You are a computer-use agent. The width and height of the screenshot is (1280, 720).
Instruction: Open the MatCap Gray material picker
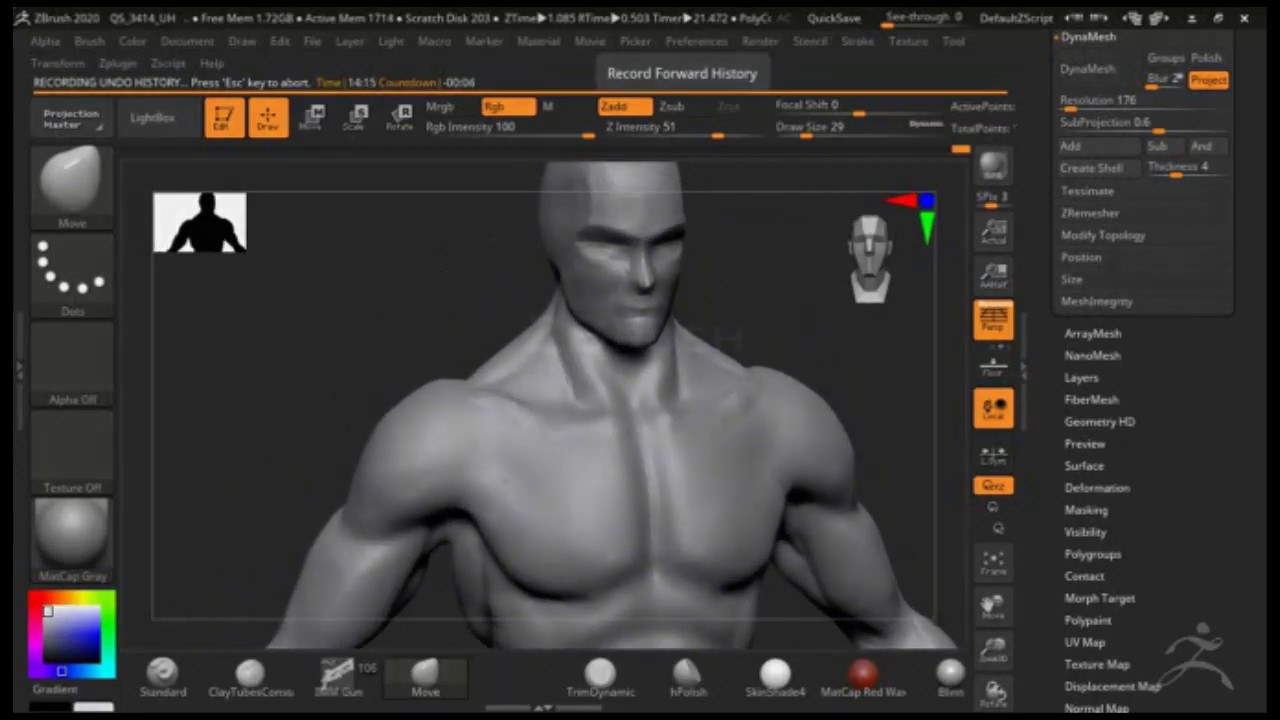click(x=72, y=540)
